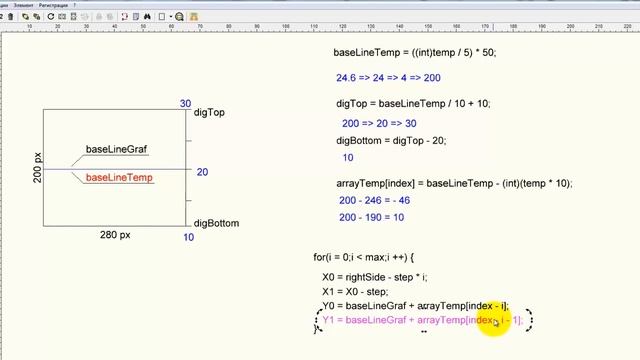640x360 pixels.
Task: Click the rotate circular-arrow icon
Action: click(51, 17)
